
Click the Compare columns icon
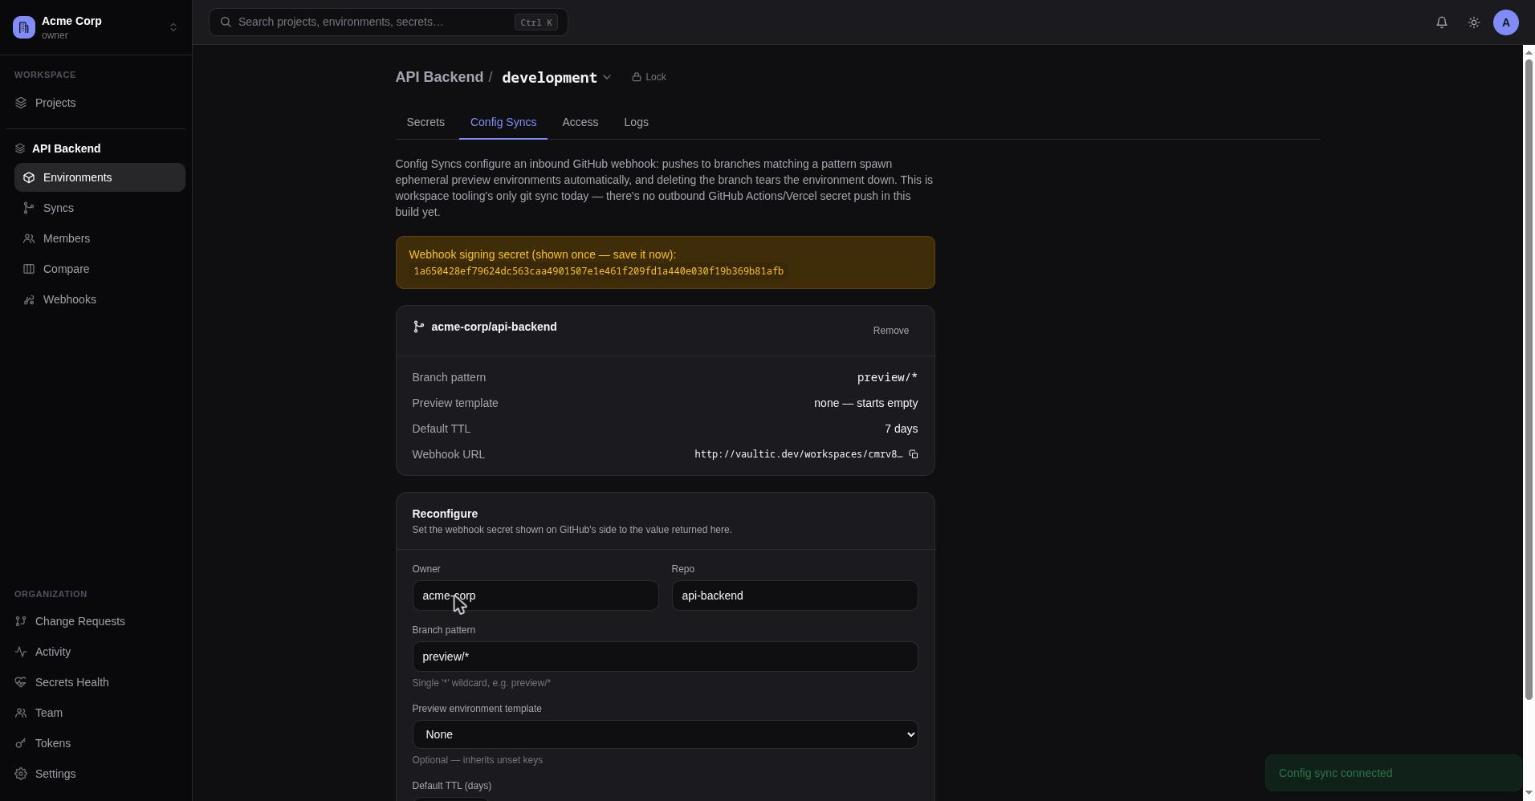point(29,269)
